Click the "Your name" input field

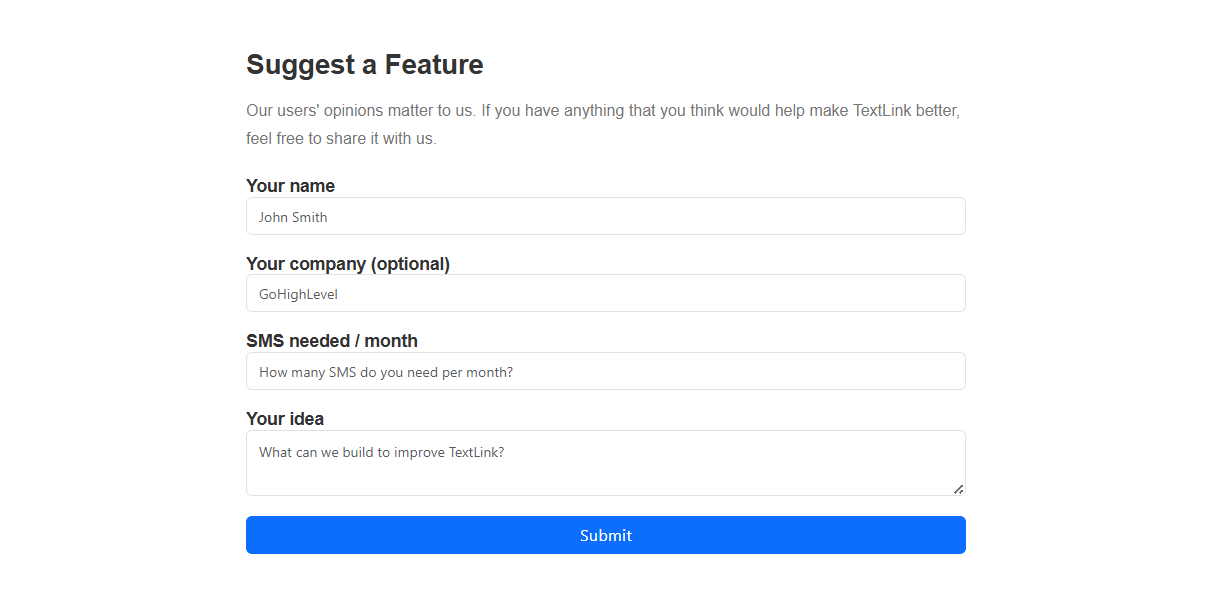605,216
